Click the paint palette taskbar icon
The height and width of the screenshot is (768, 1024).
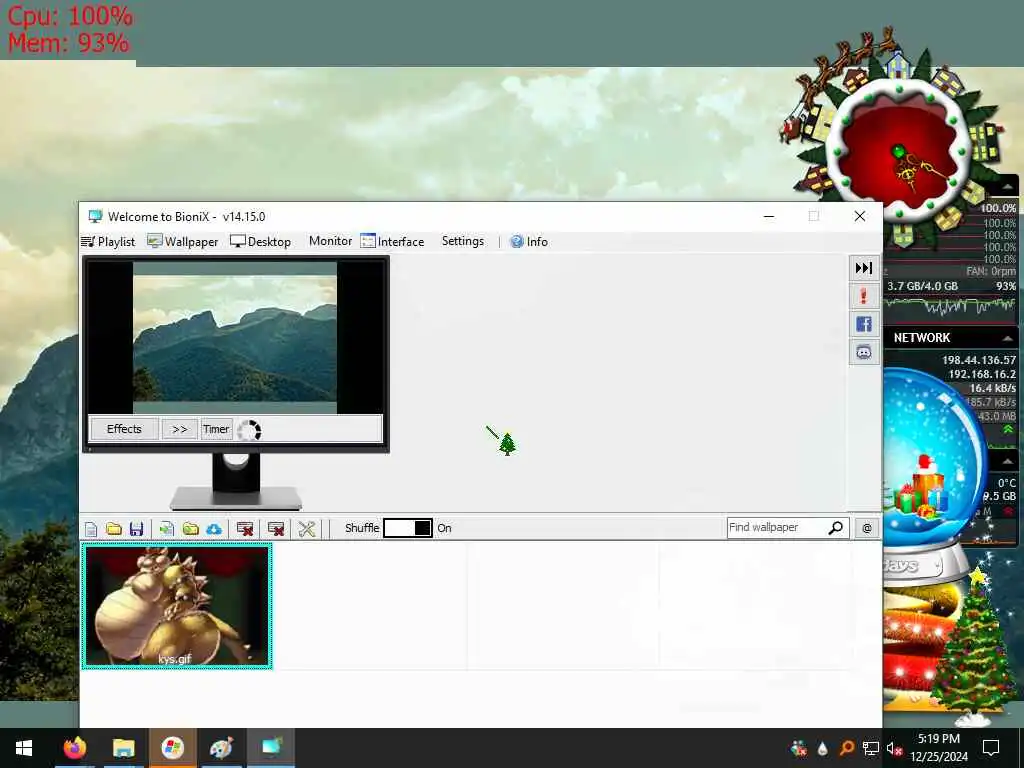tap(222, 748)
